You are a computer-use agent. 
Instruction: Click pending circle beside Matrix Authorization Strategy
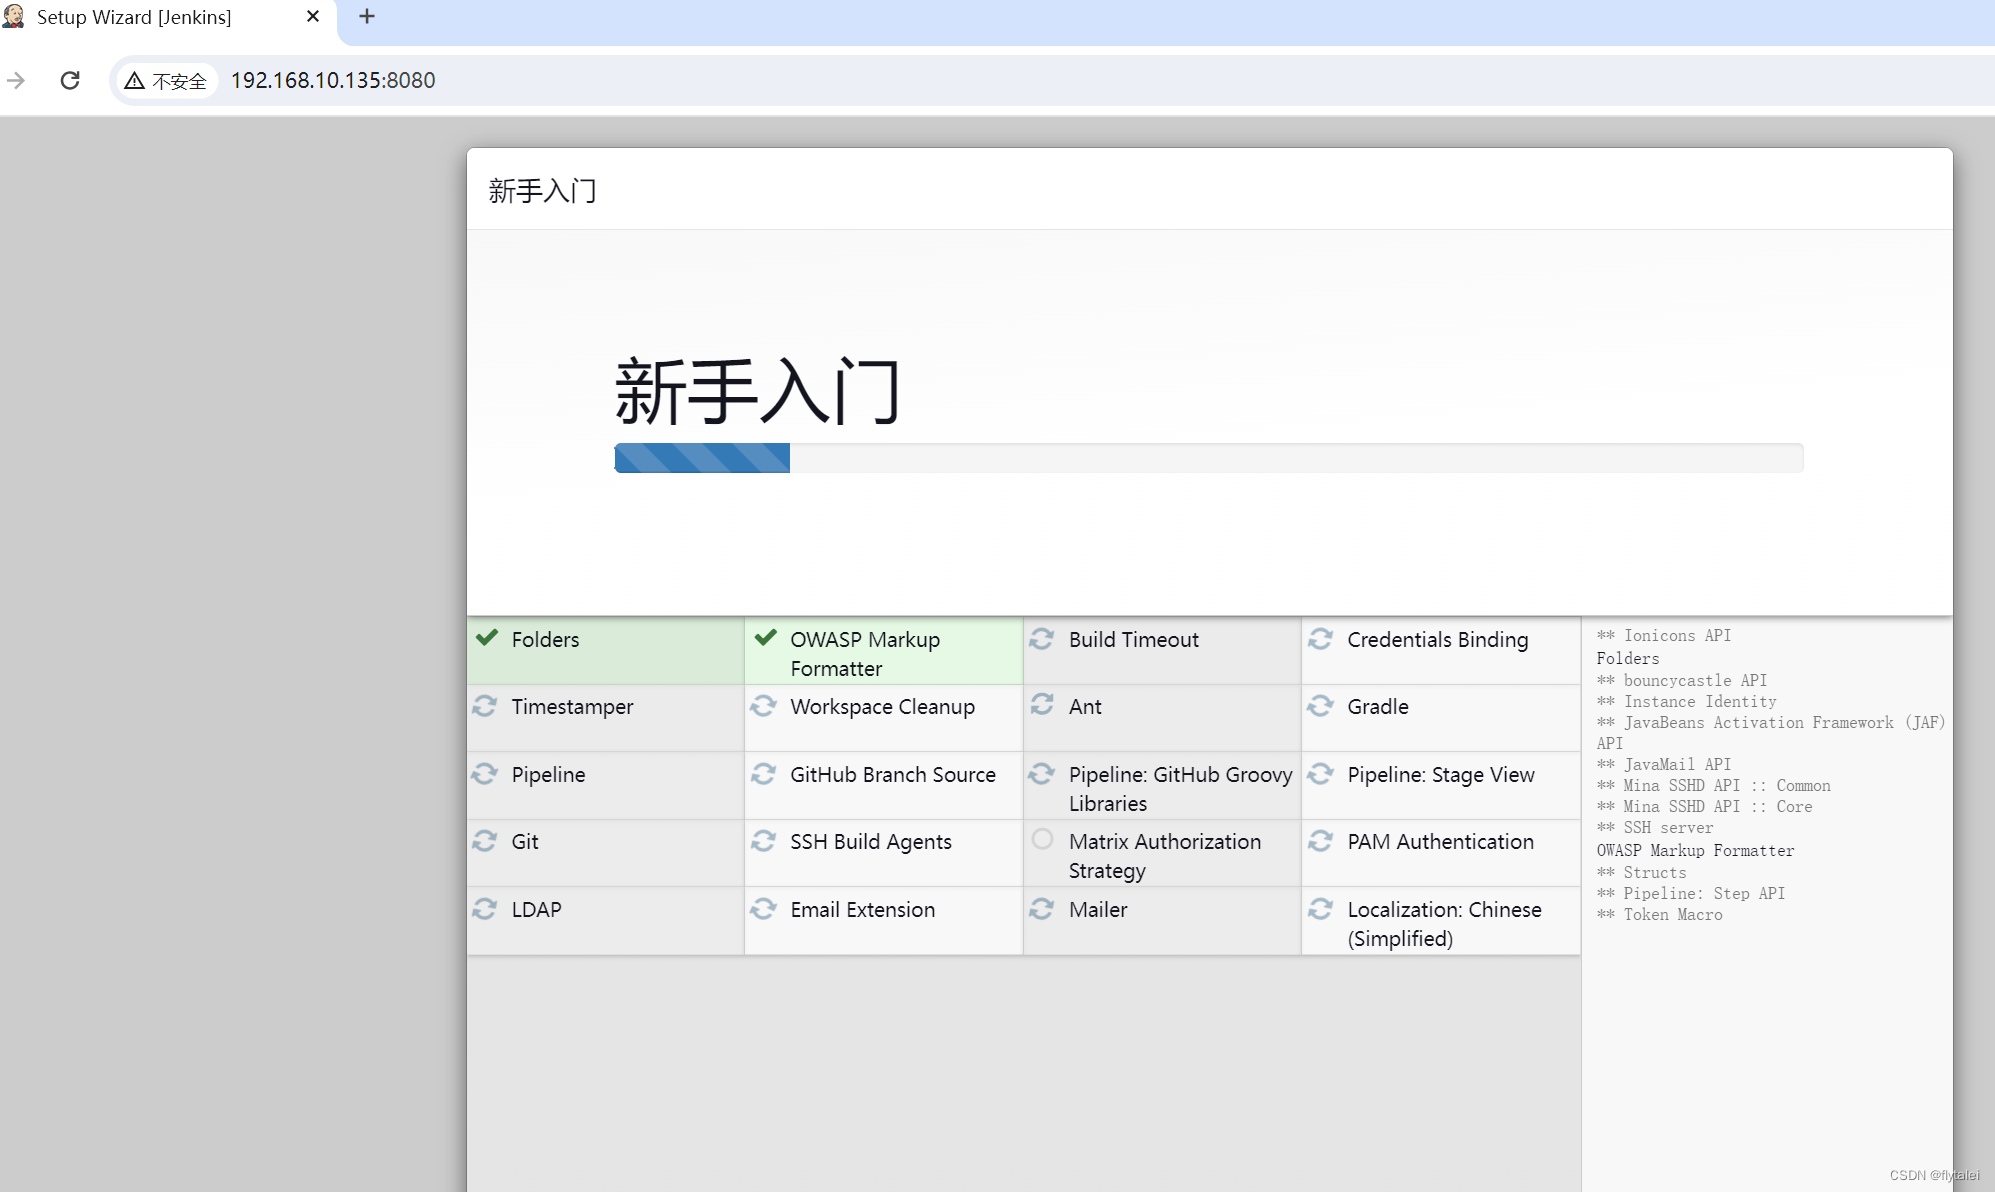1042,839
